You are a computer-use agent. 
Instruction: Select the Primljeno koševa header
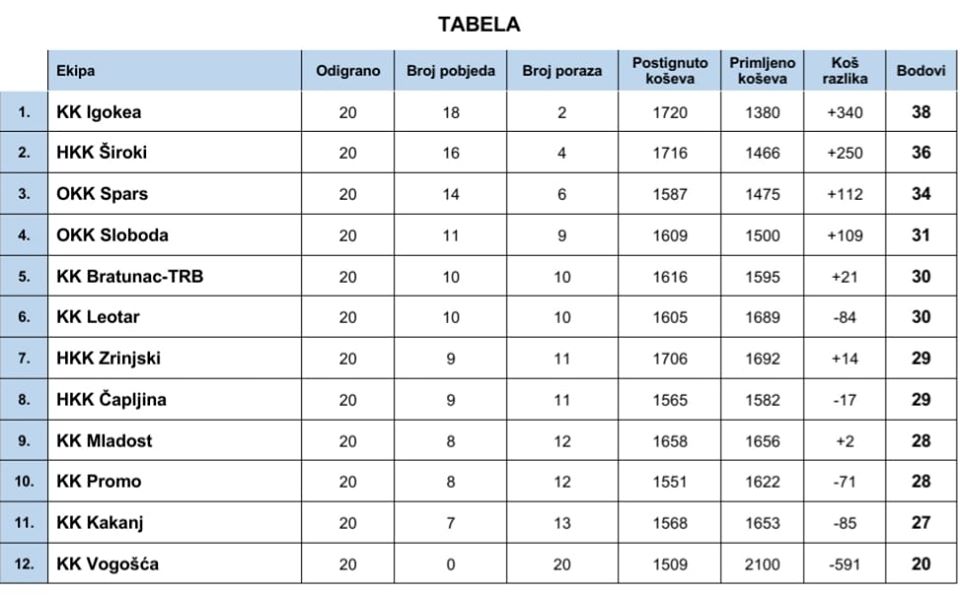pyautogui.click(x=762, y=70)
